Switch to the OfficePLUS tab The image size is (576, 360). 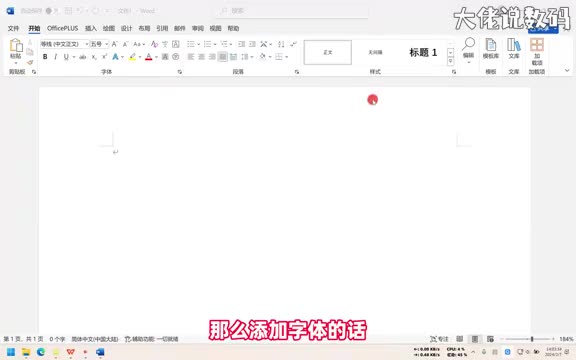62,28
